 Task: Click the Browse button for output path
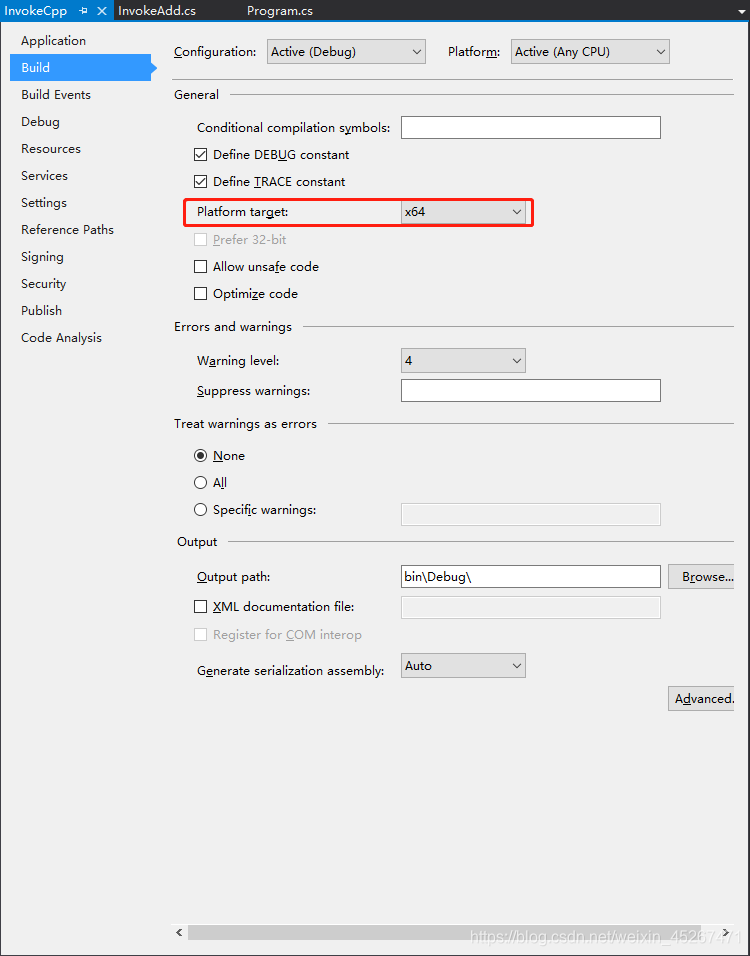coord(701,577)
